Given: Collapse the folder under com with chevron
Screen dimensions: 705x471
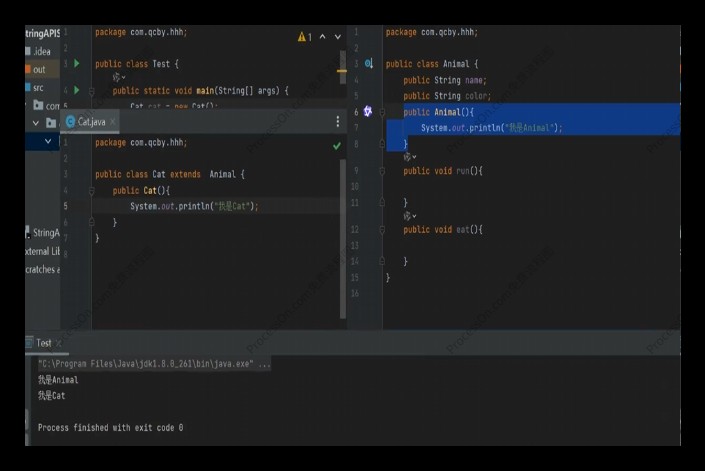Looking at the screenshot, I should pos(36,123).
